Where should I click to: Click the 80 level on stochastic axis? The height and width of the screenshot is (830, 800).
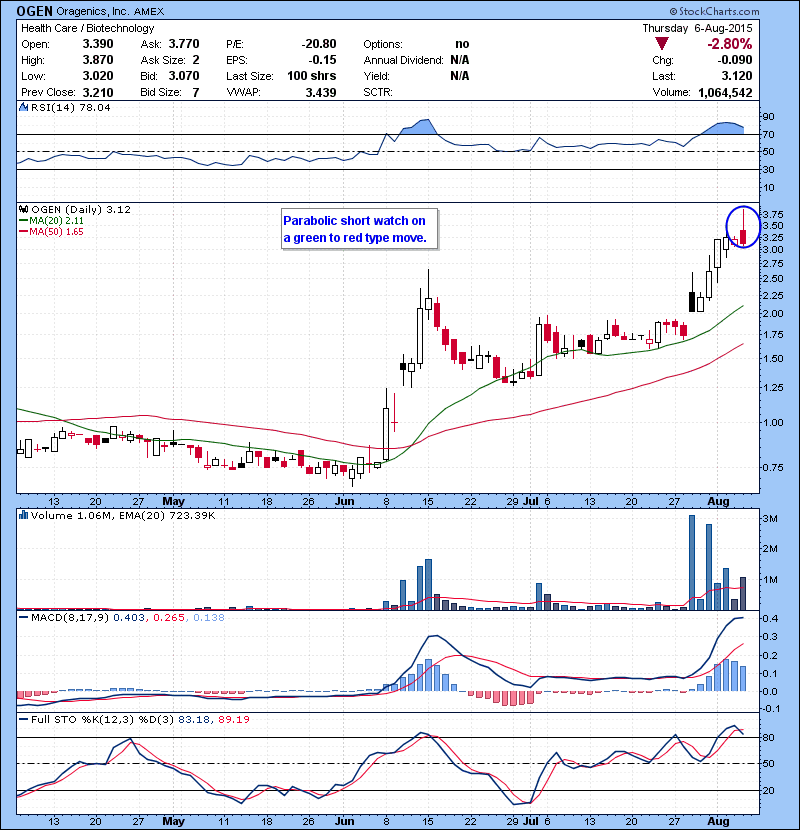768,737
